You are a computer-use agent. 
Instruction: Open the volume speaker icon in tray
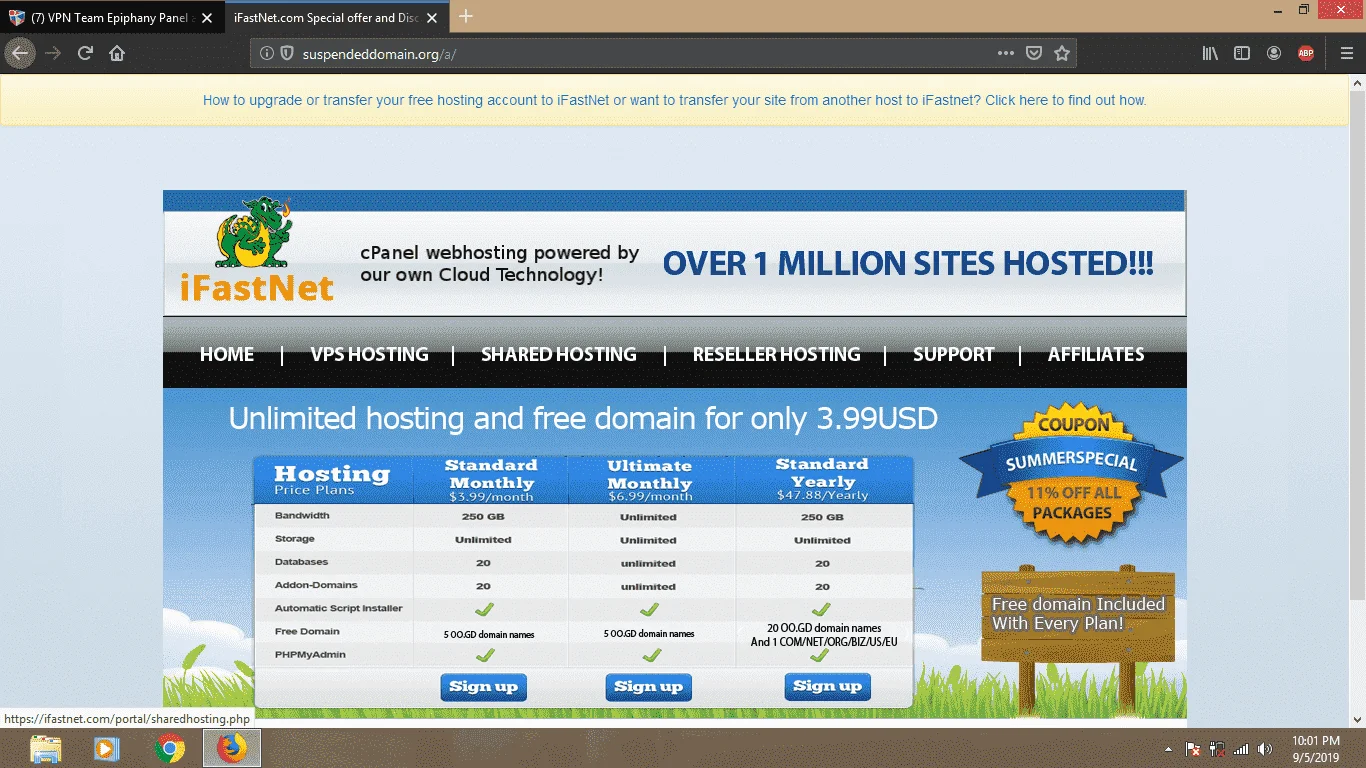pyautogui.click(x=1265, y=749)
